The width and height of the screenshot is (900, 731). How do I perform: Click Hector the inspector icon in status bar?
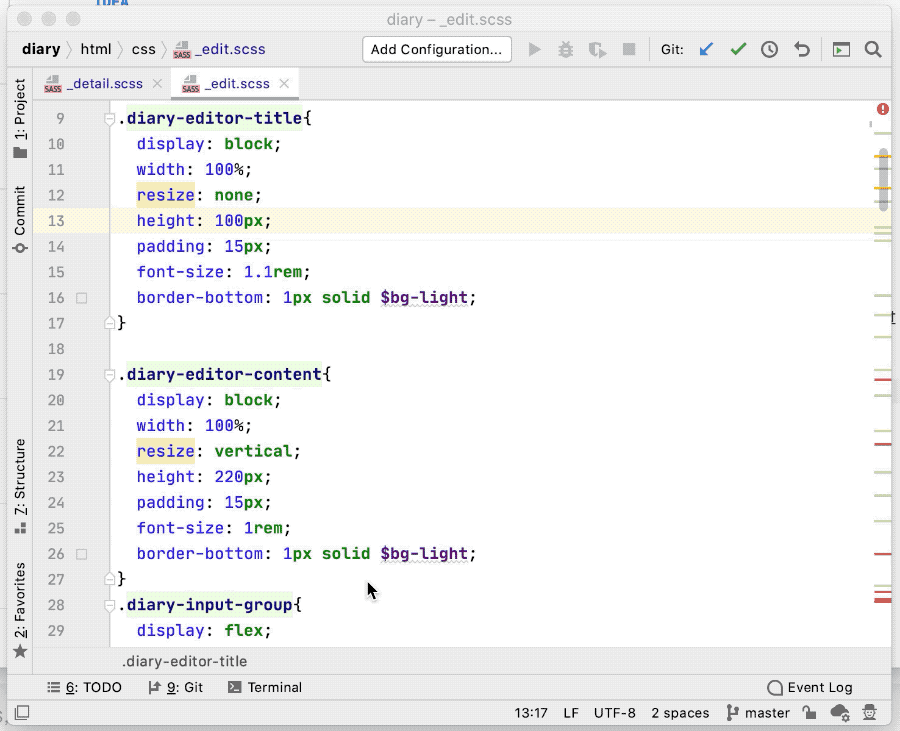pyautogui.click(x=869, y=712)
